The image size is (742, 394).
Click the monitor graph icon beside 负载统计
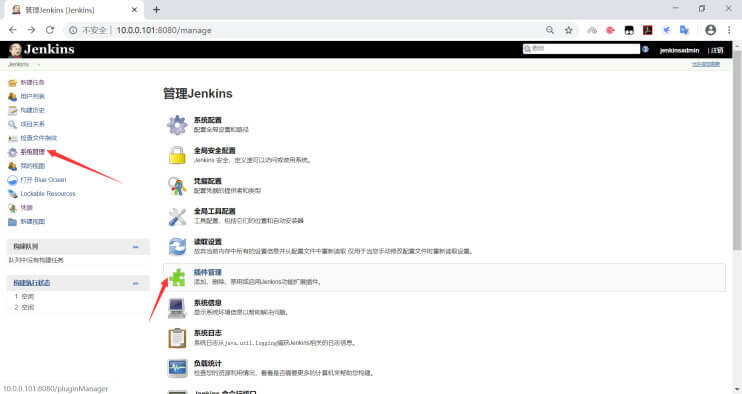[x=177, y=368]
